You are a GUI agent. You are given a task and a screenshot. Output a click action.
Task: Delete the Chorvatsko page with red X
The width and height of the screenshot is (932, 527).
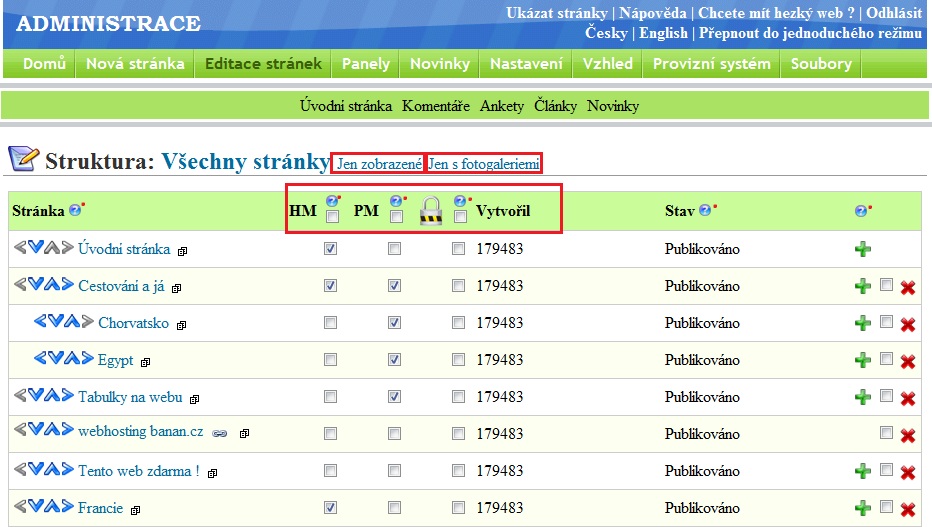click(908, 324)
